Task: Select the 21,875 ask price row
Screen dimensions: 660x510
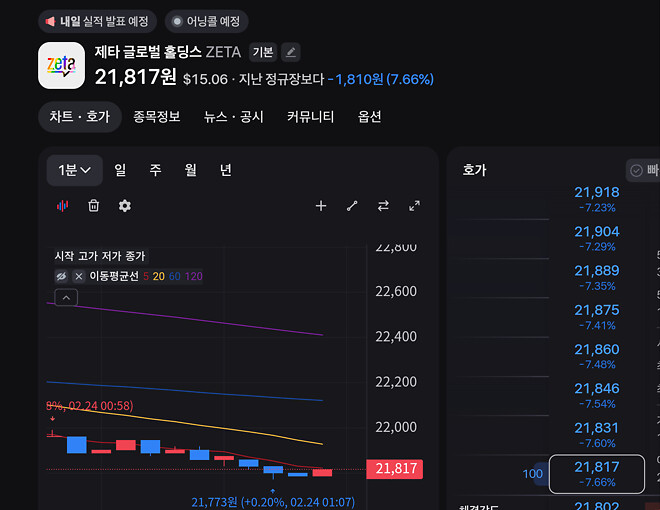Action: click(x=597, y=317)
